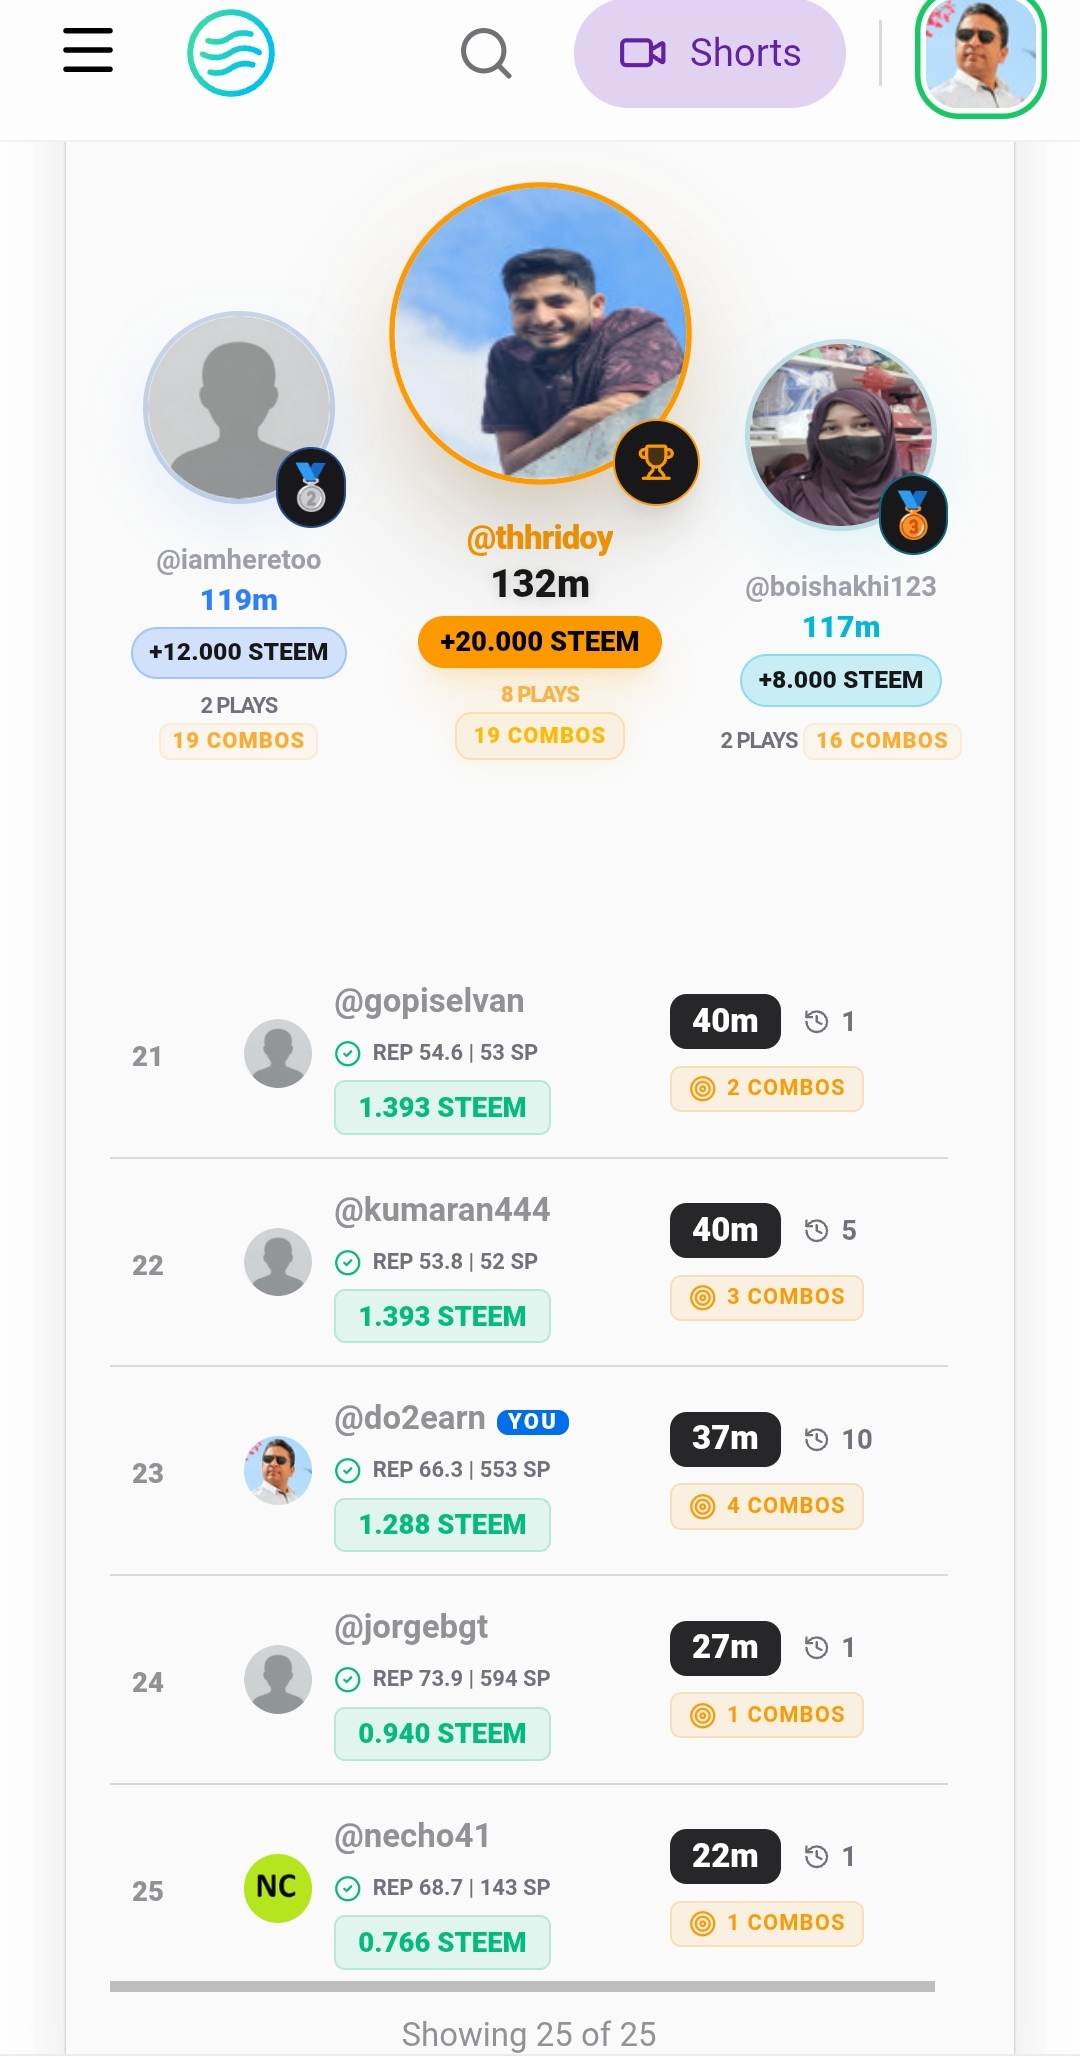Tap verified check icon beside REP 66.3
Image resolution: width=1080 pixels, height=2057 pixels.
point(348,1470)
